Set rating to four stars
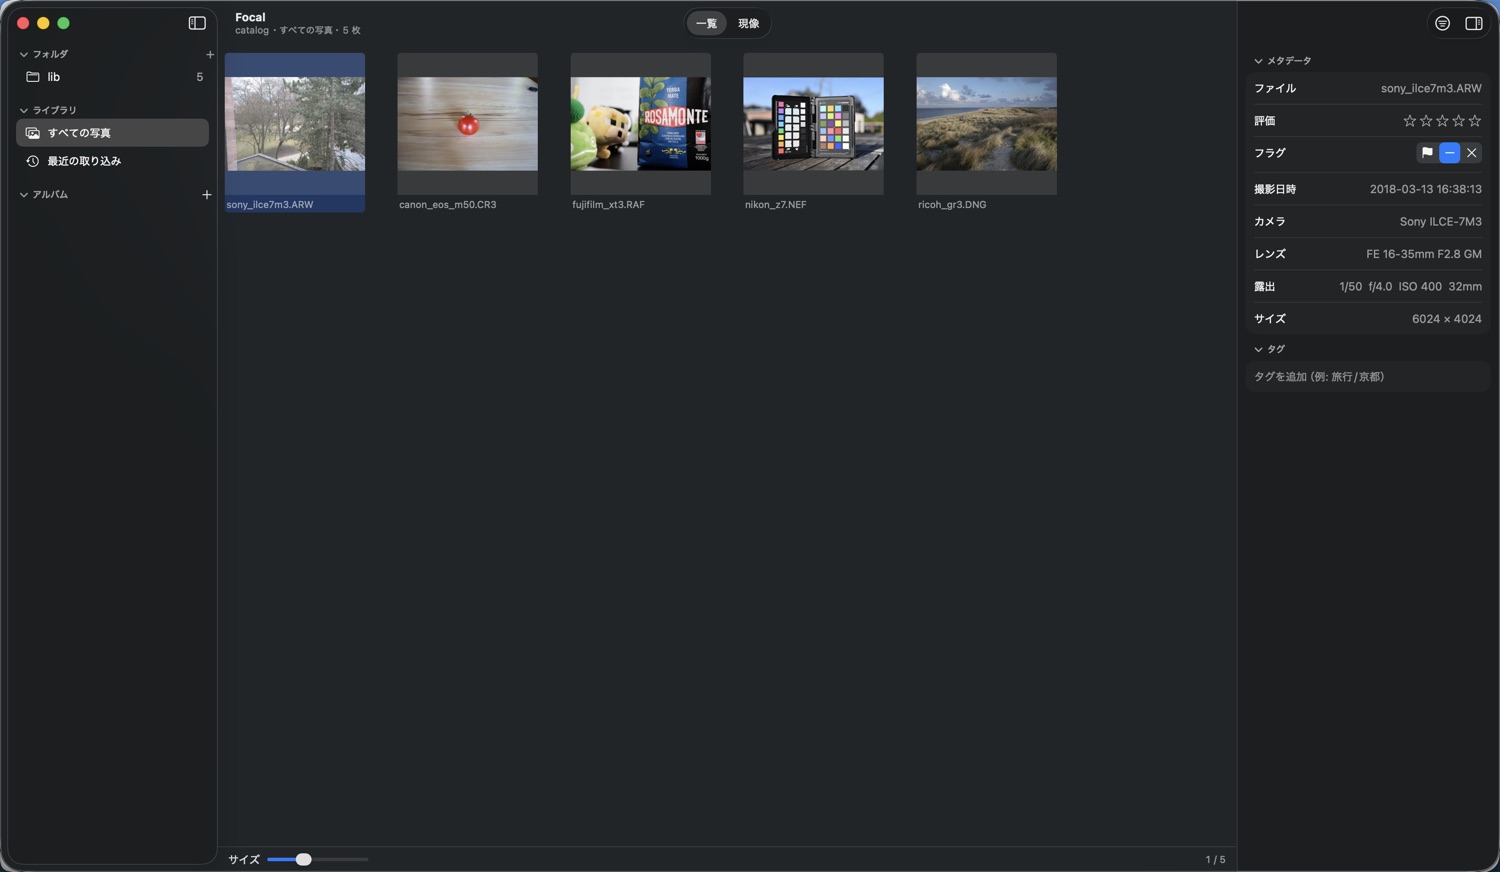The height and width of the screenshot is (872, 1500). [1458, 121]
